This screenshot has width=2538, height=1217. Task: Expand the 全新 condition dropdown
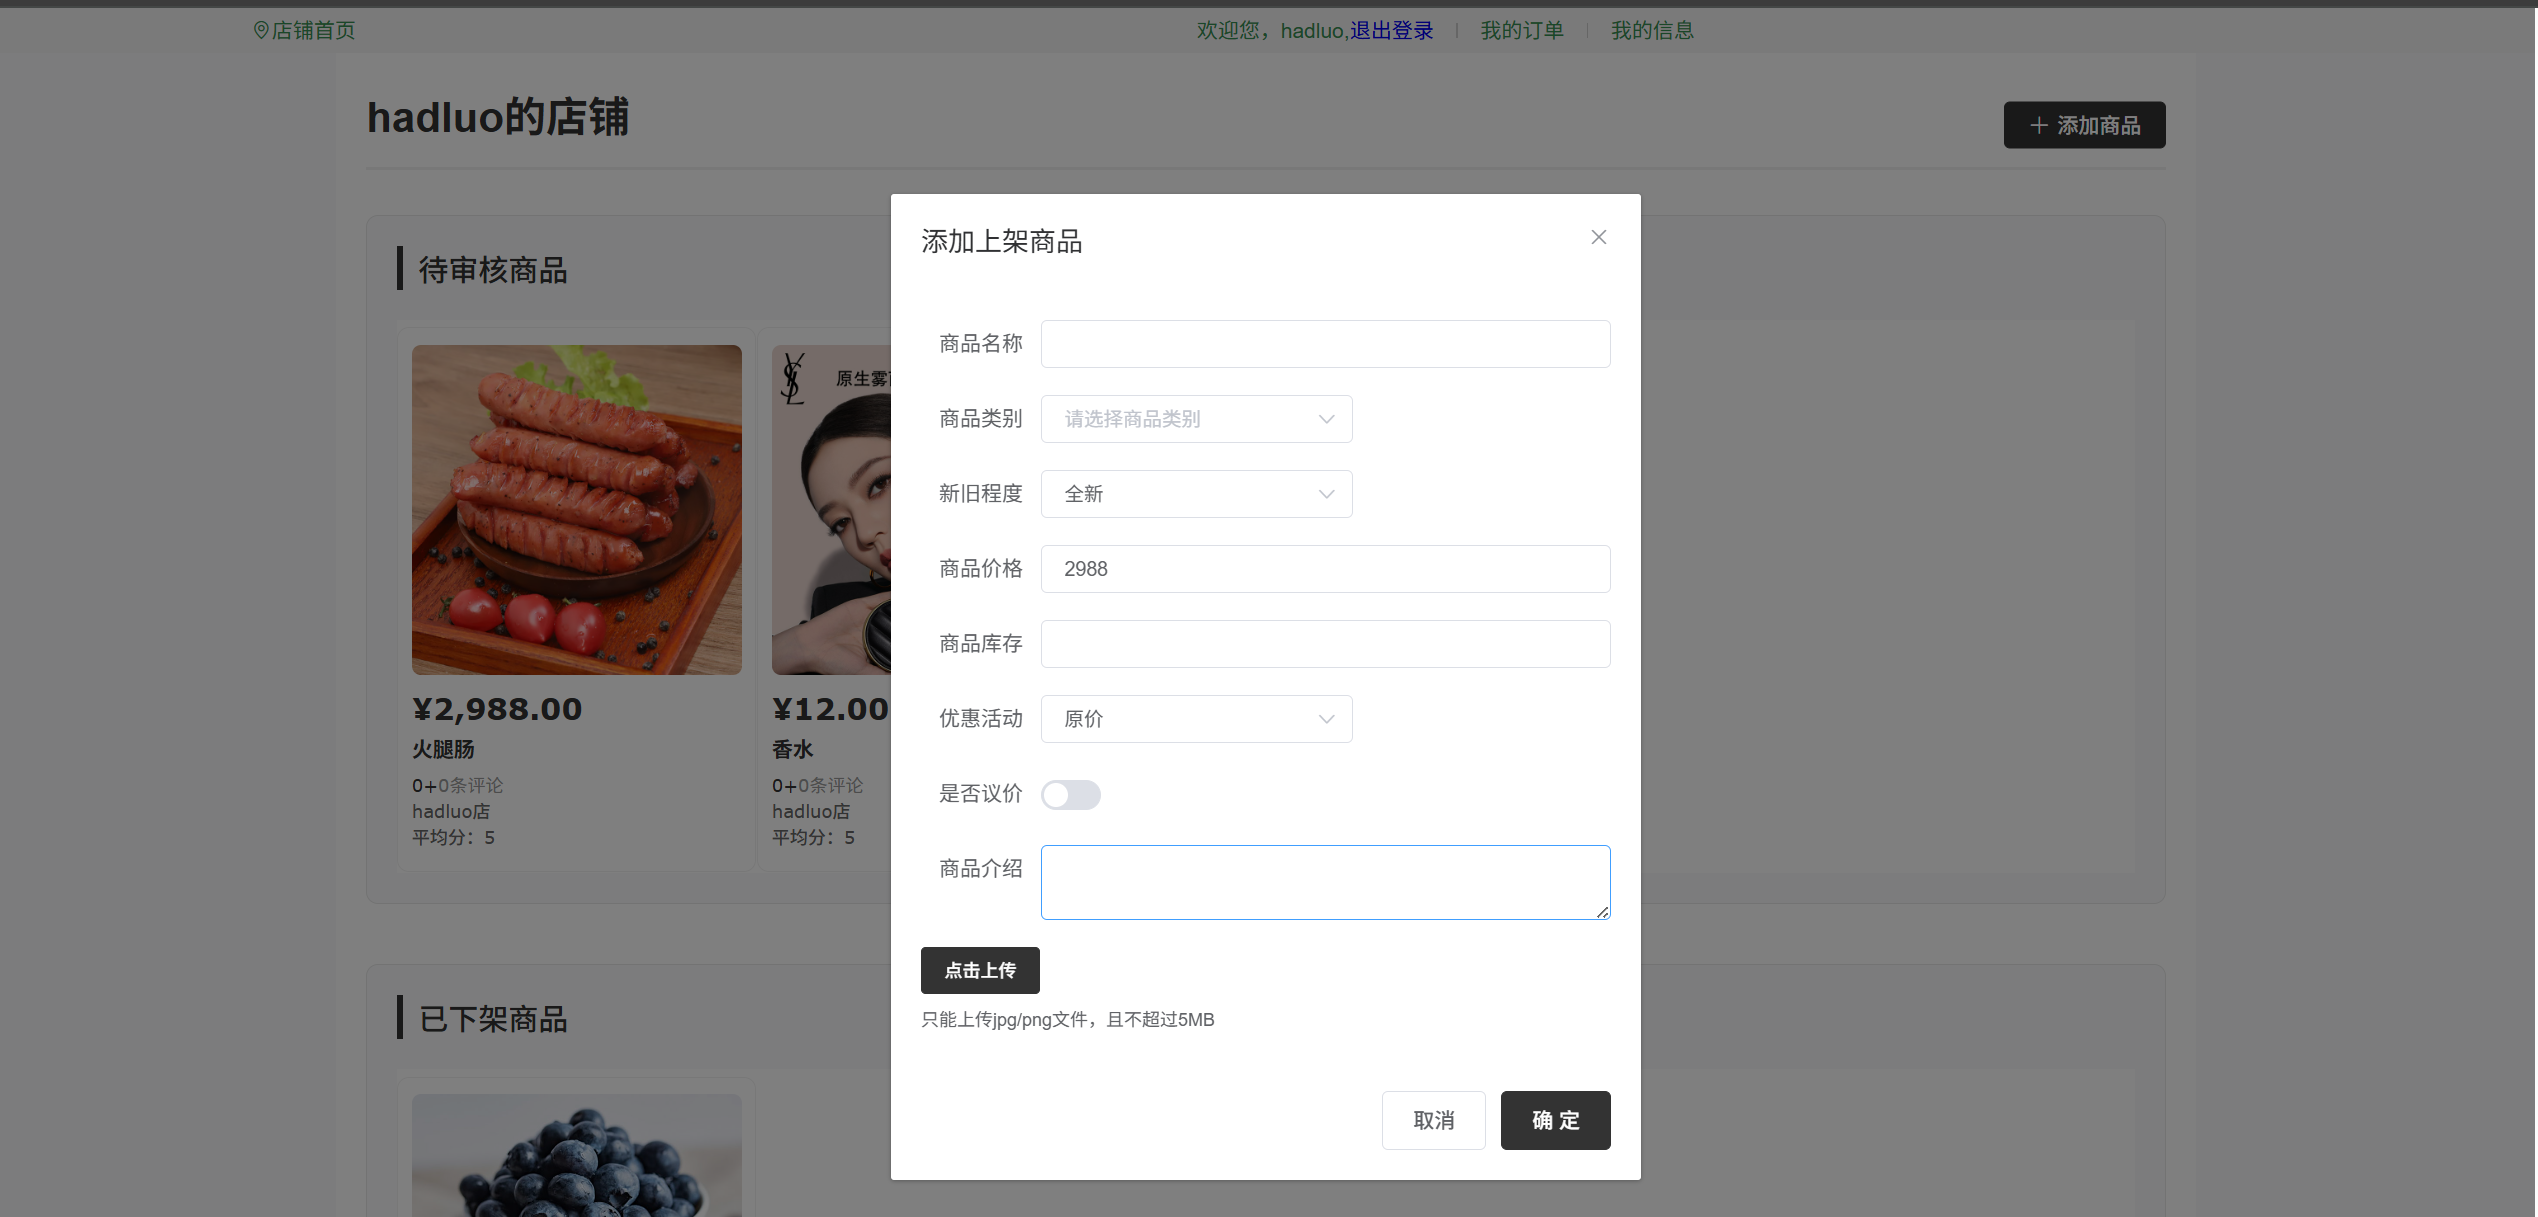(1180, 494)
